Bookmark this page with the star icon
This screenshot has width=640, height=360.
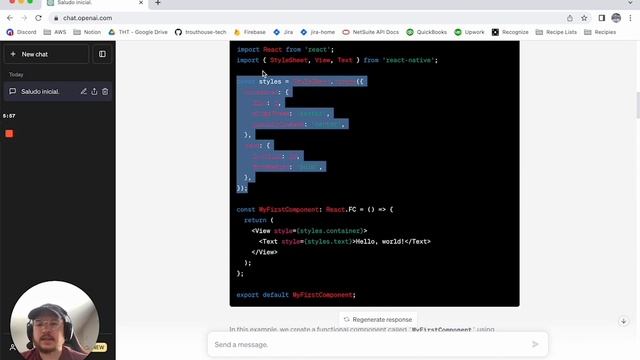[584, 18]
